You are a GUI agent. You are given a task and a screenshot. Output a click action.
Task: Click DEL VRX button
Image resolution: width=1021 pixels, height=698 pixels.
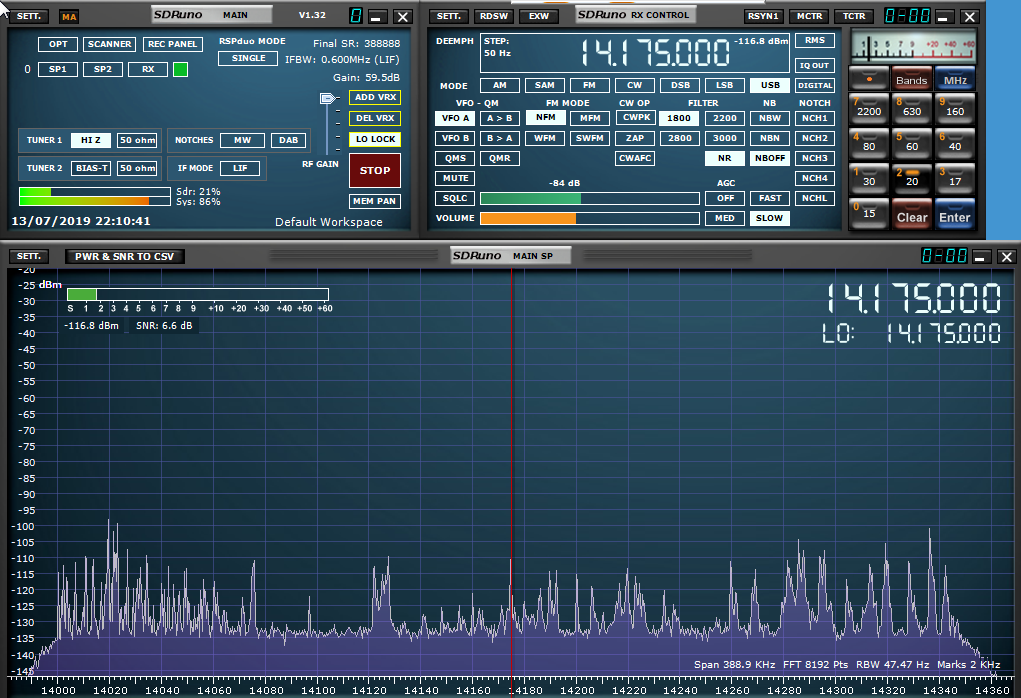(375, 118)
